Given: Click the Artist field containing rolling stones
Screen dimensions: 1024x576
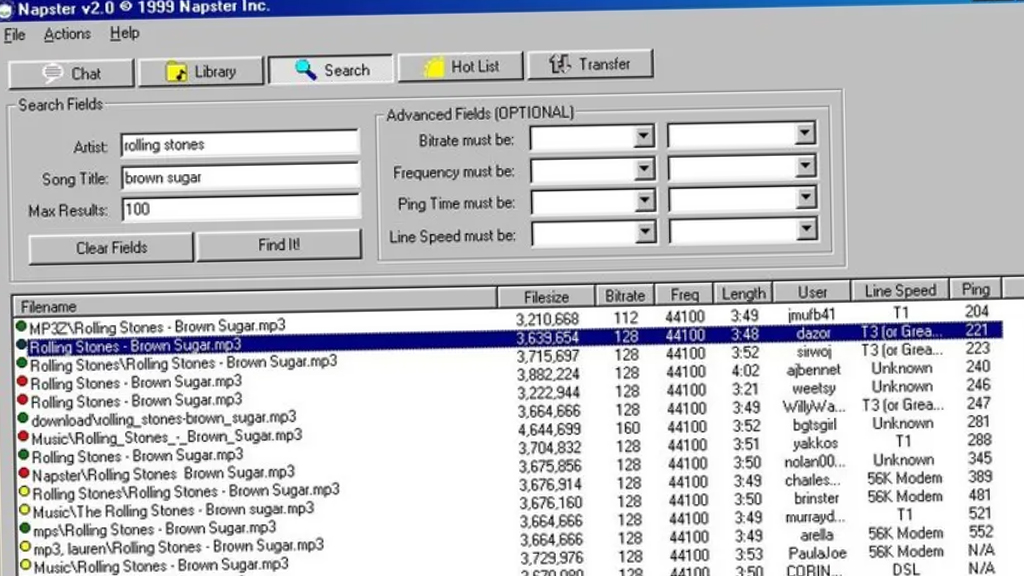Looking at the screenshot, I should coord(240,144).
